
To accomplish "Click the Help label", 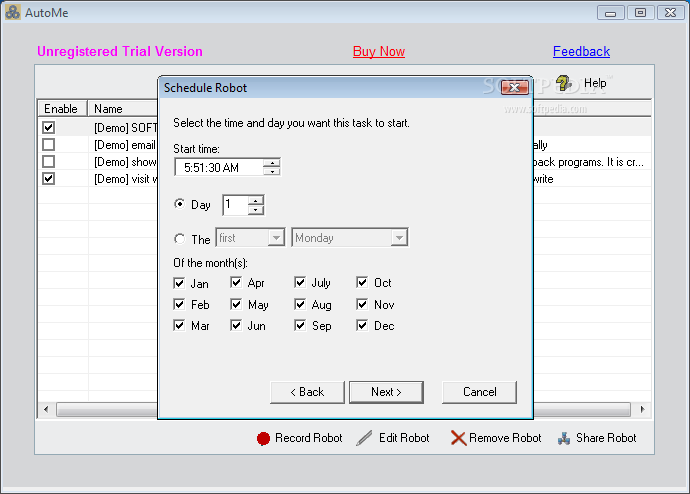I will point(595,83).
